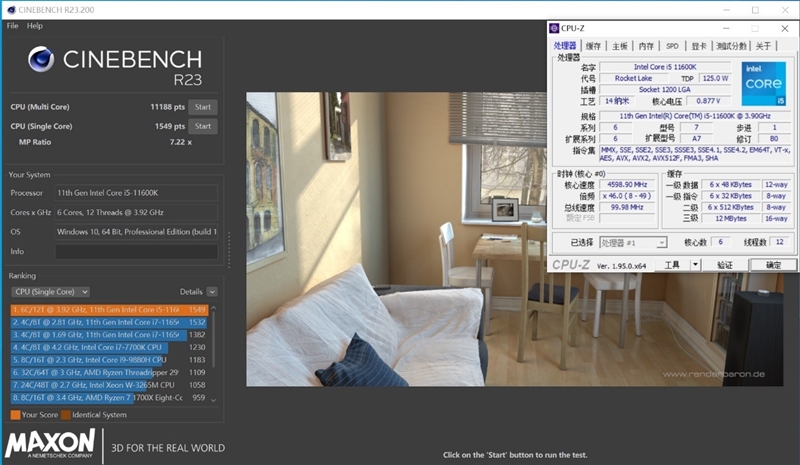This screenshot has height=465, width=800.
Task: Click the Cinebench logo sphere icon
Action: [41, 59]
